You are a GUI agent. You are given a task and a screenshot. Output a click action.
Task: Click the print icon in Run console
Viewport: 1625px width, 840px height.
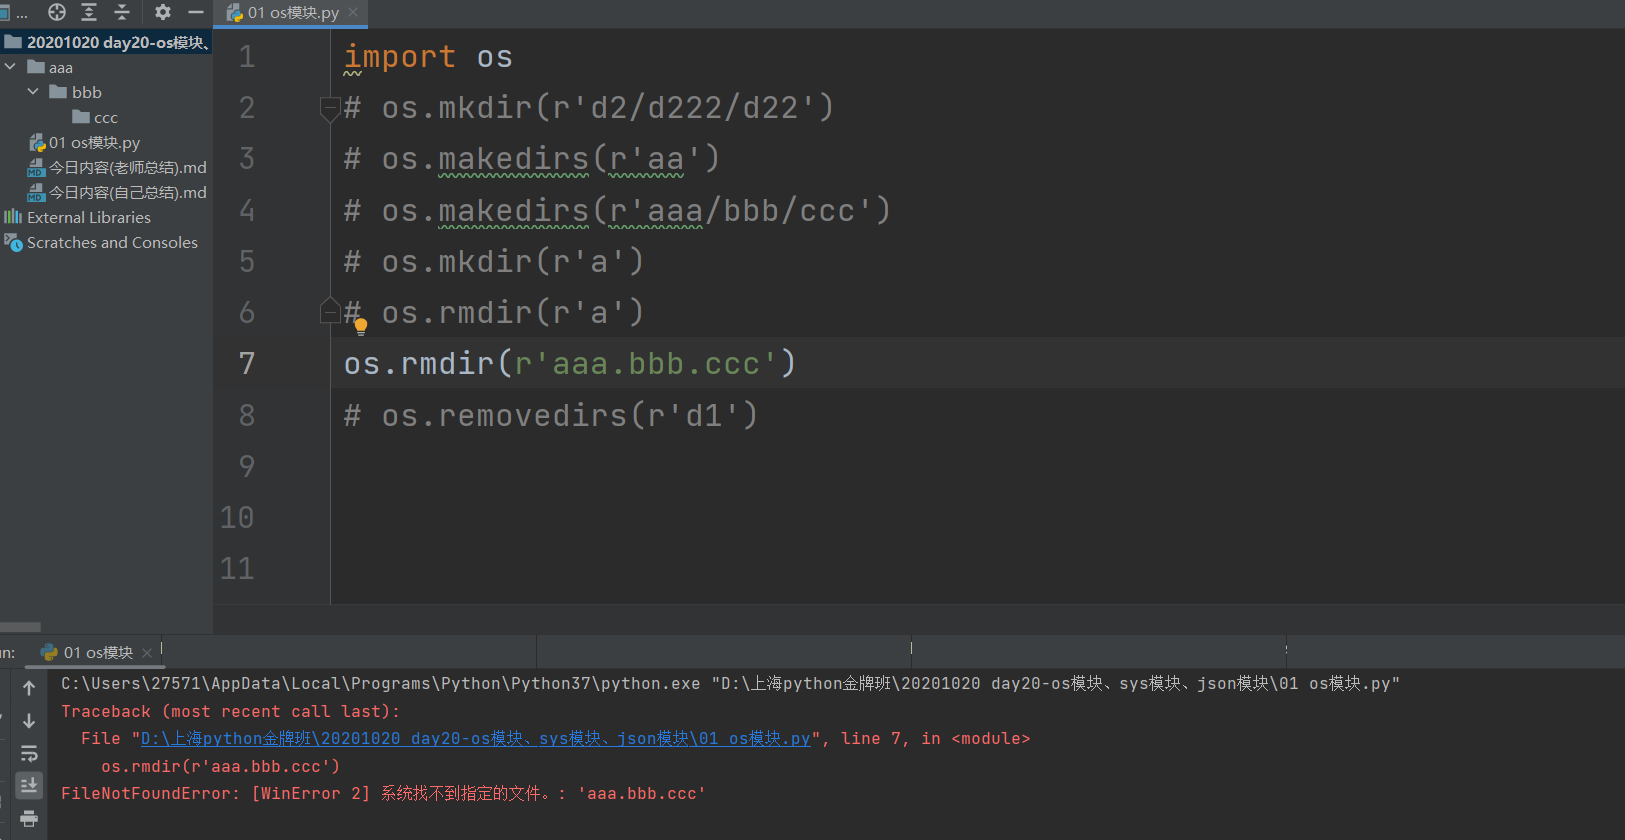coord(29,819)
